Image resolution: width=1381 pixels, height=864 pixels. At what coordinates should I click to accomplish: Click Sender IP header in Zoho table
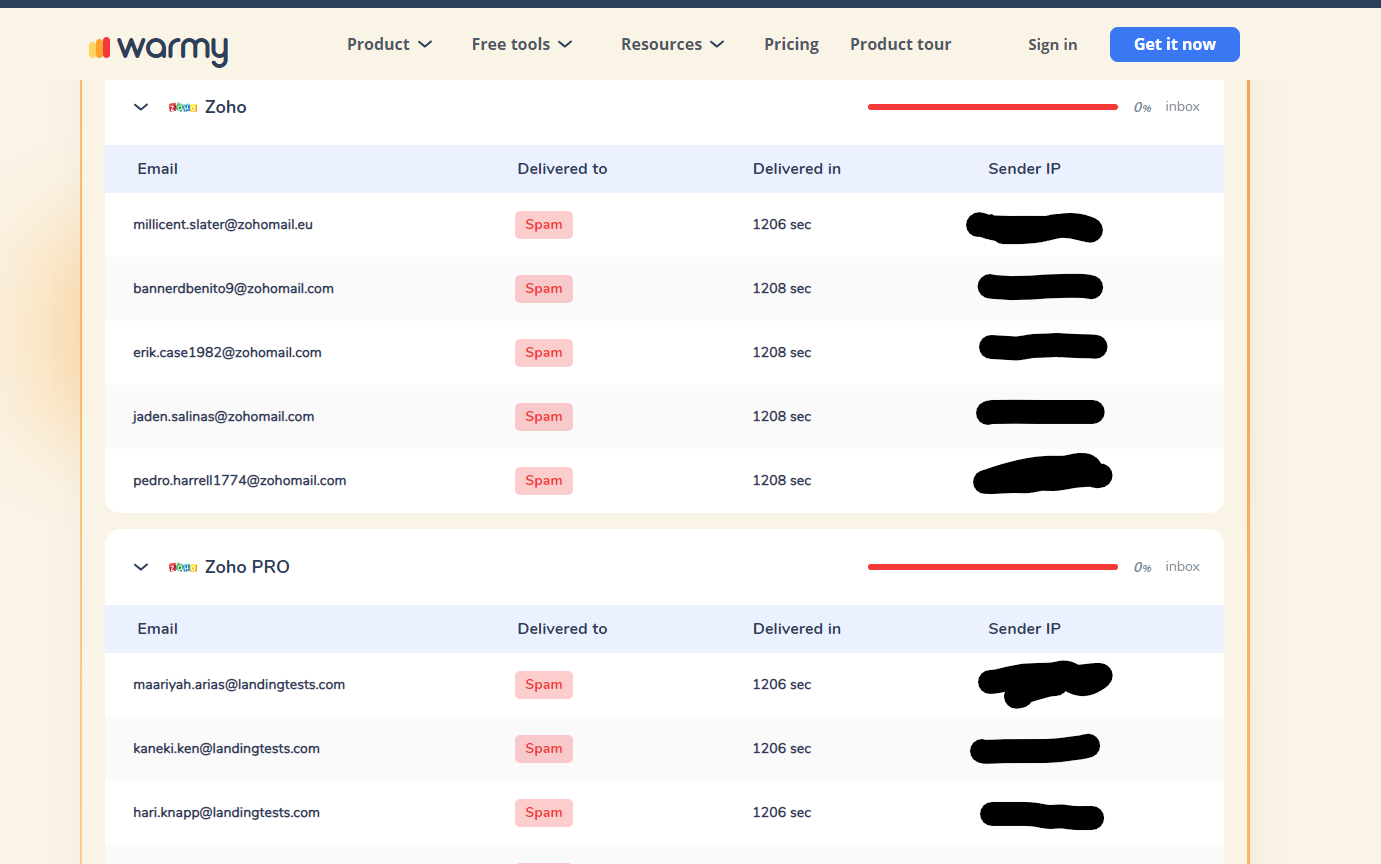tap(1024, 169)
